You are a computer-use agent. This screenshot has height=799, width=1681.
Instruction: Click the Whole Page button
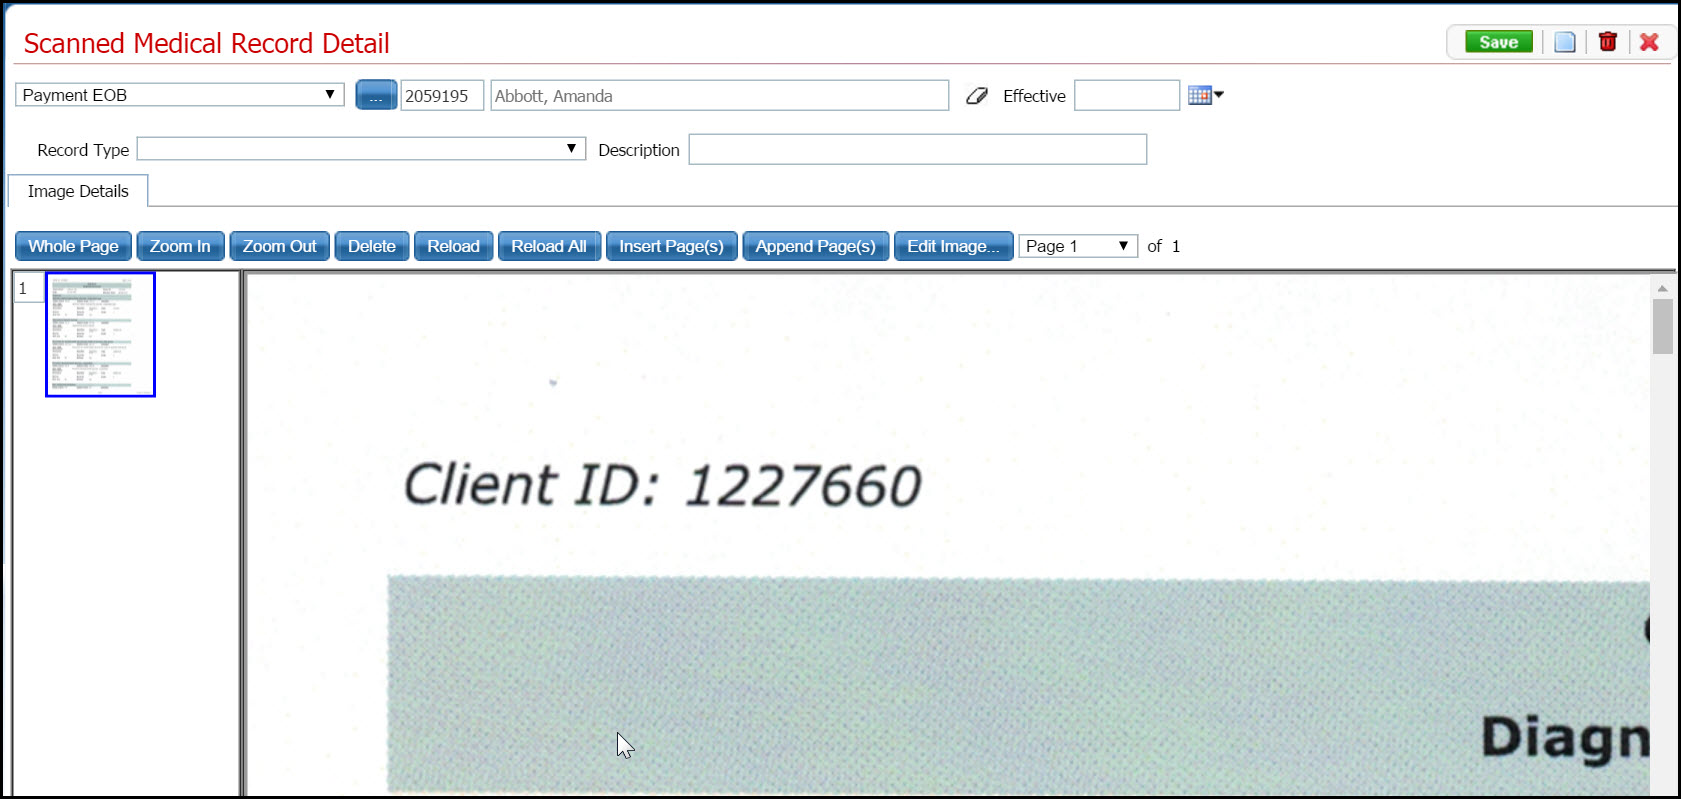point(73,246)
